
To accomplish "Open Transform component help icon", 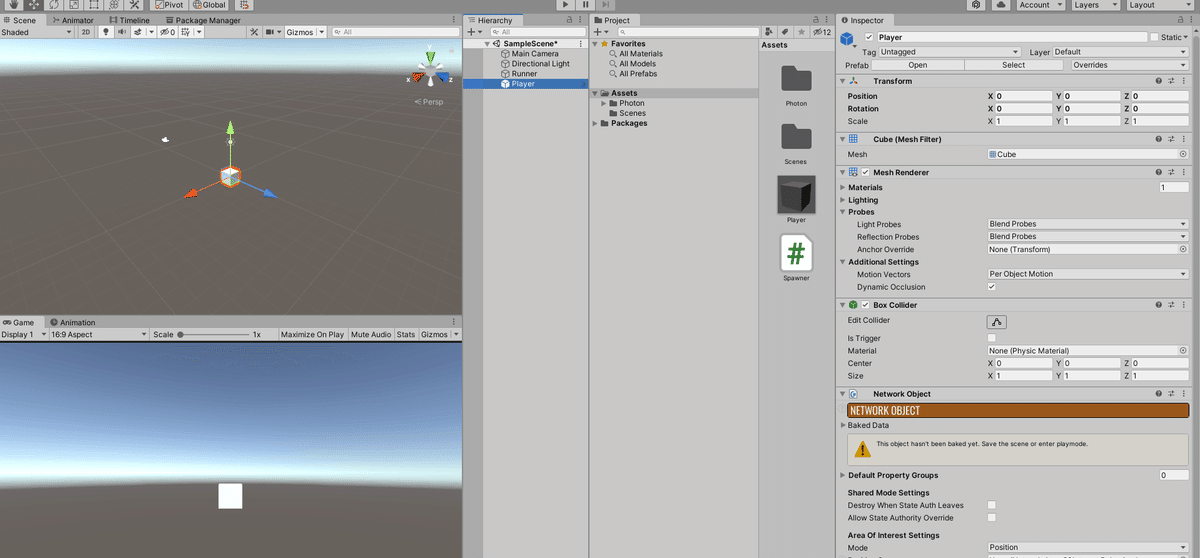I will click(1158, 81).
